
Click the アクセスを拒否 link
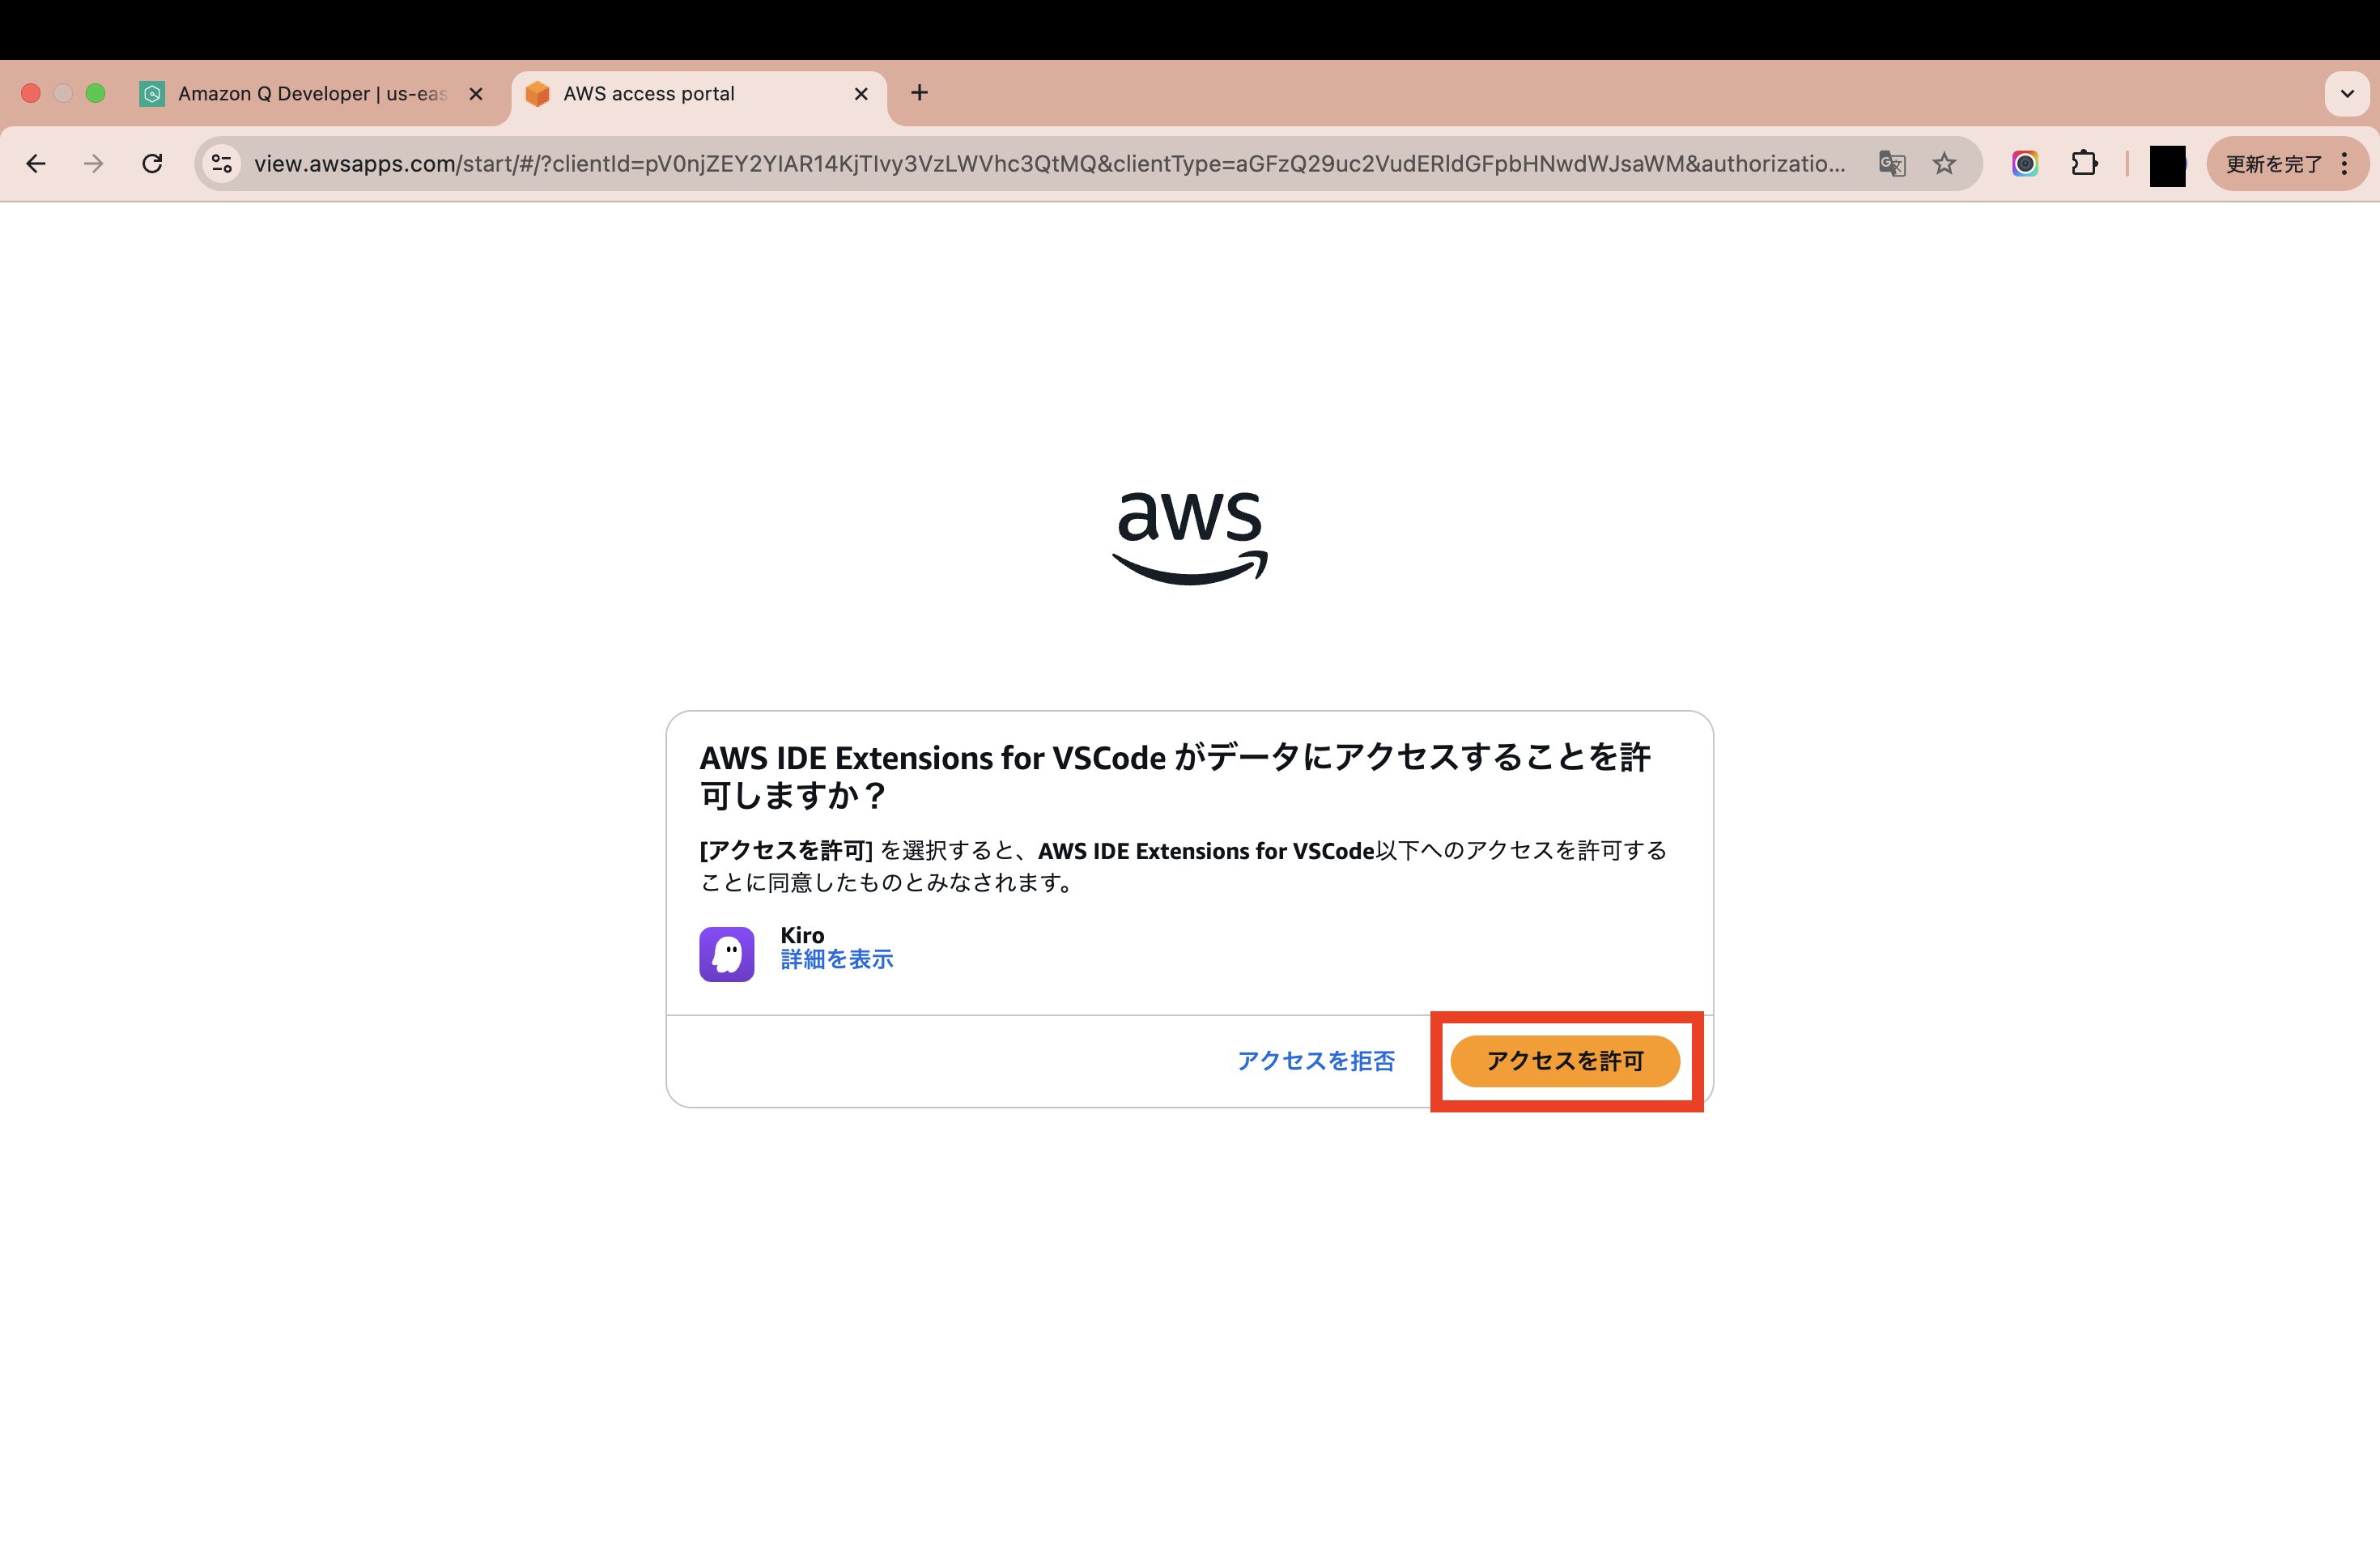tap(1316, 1061)
